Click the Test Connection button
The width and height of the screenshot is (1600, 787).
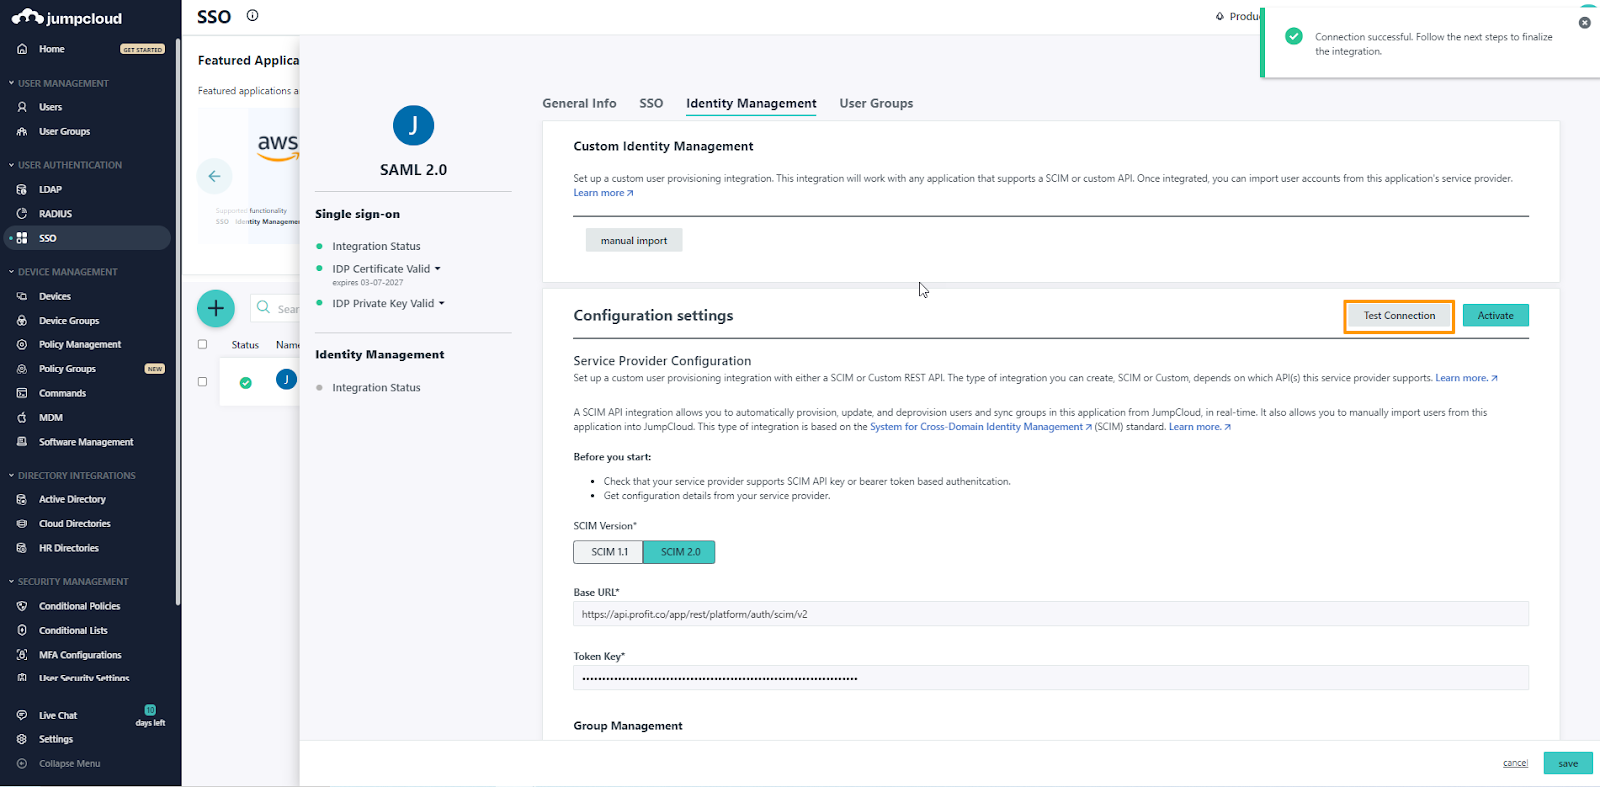(1399, 316)
